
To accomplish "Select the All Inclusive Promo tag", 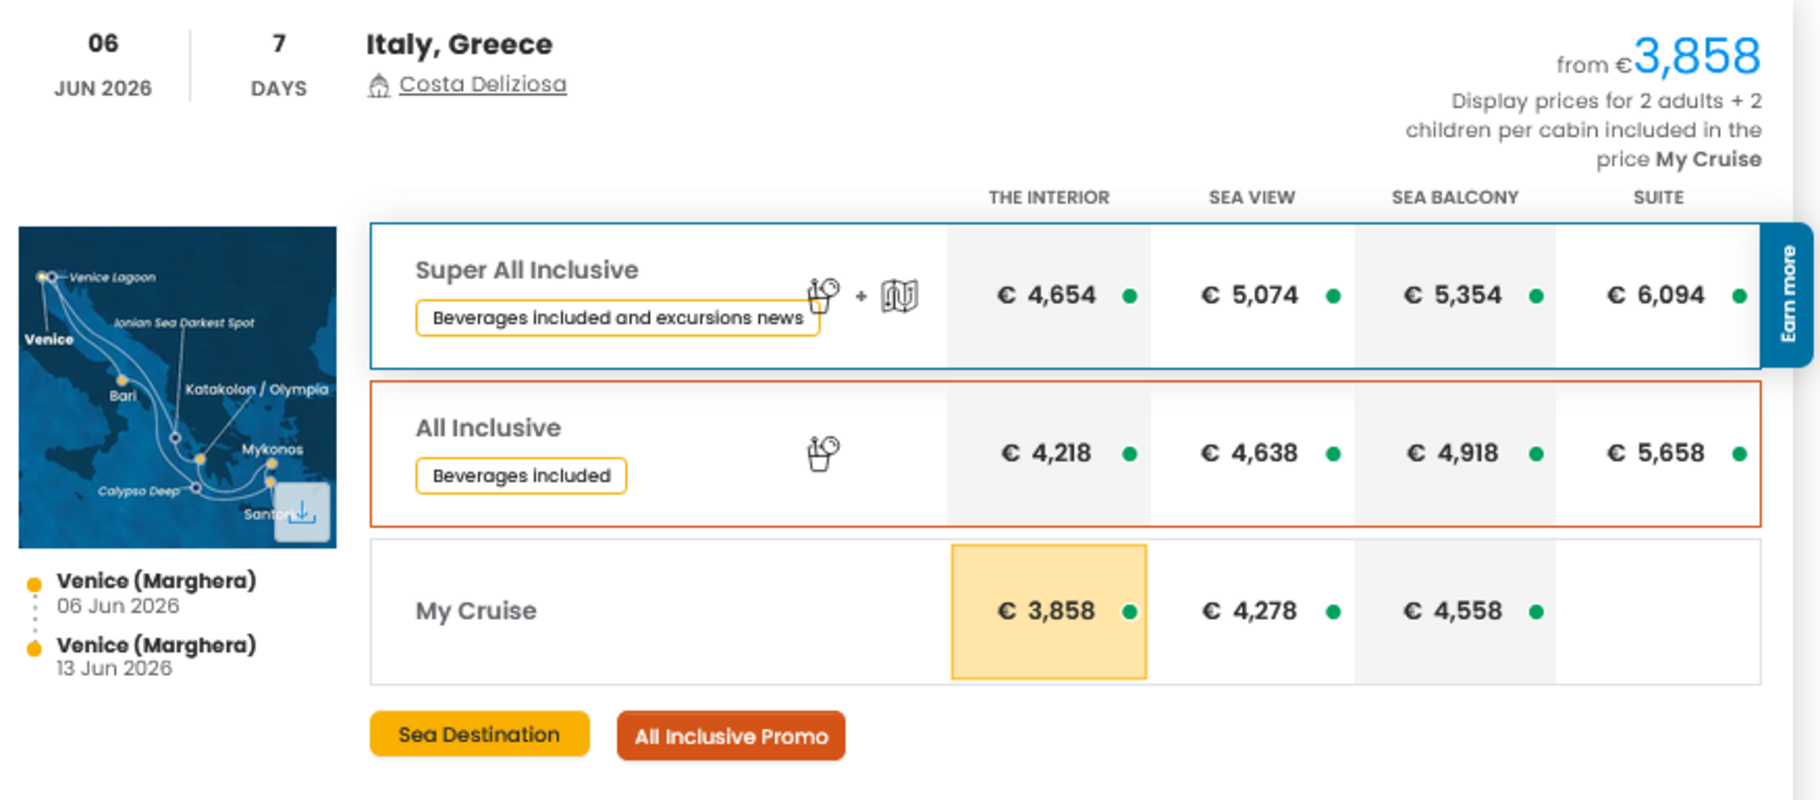I will coord(731,737).
